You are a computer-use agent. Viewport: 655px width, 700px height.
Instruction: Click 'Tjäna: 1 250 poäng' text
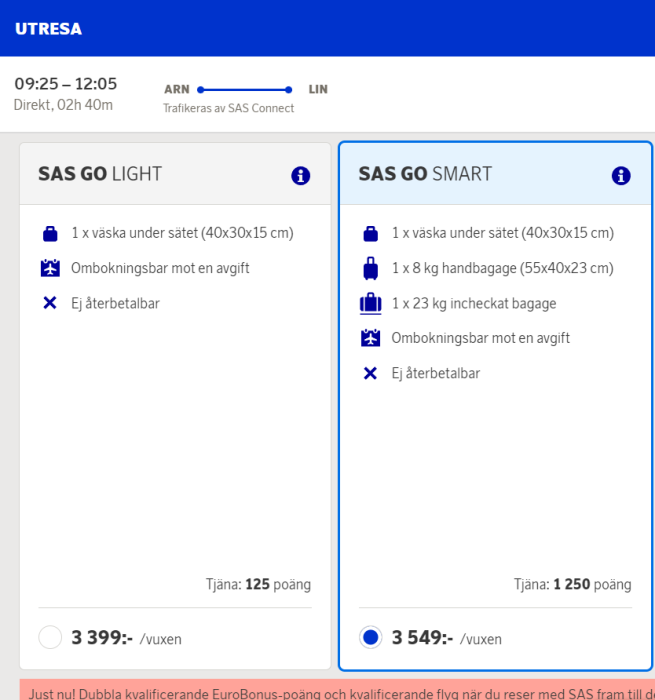coord(572,585)
